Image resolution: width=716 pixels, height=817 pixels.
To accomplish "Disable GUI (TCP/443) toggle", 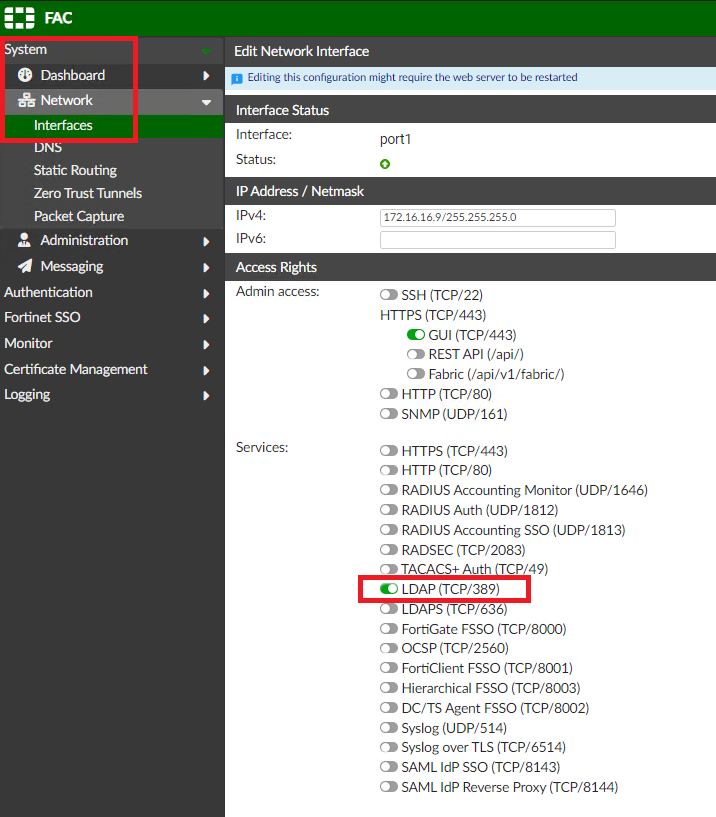I will pos(416,335).
